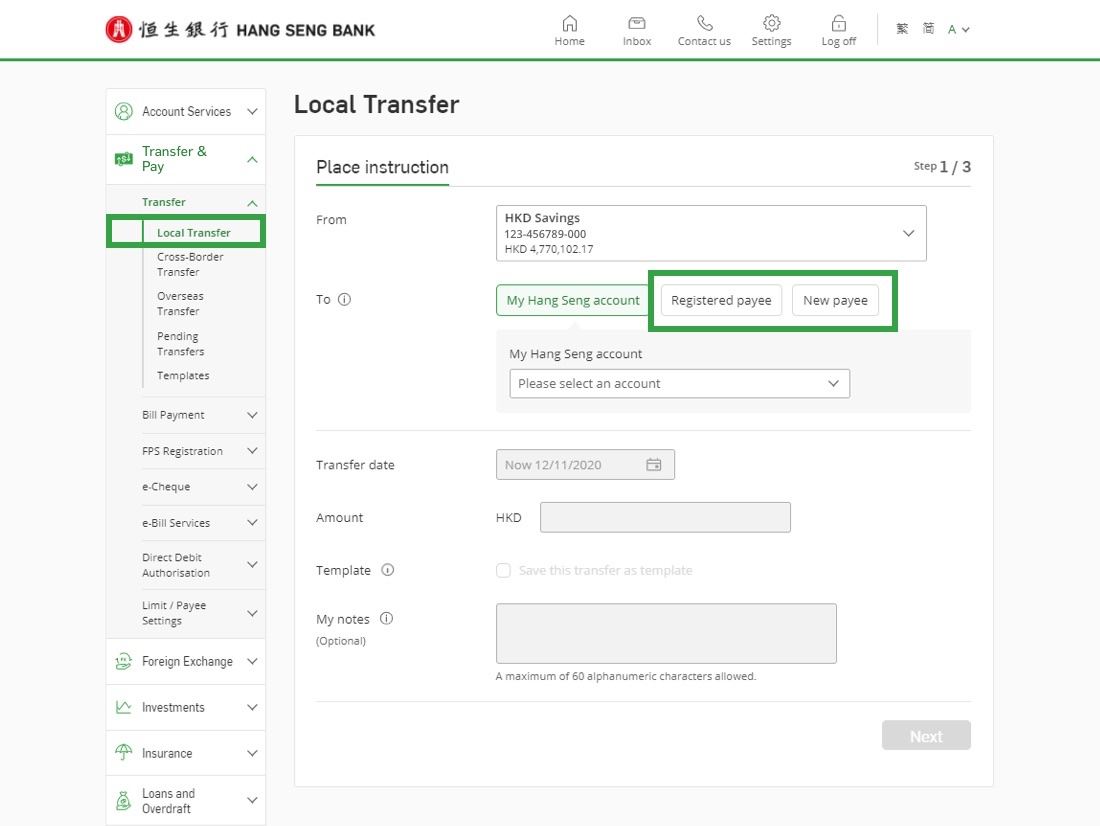Click the Contact us phone icon
The height and width of the screenshot is (826, 1100).
(x=704, y=23)
